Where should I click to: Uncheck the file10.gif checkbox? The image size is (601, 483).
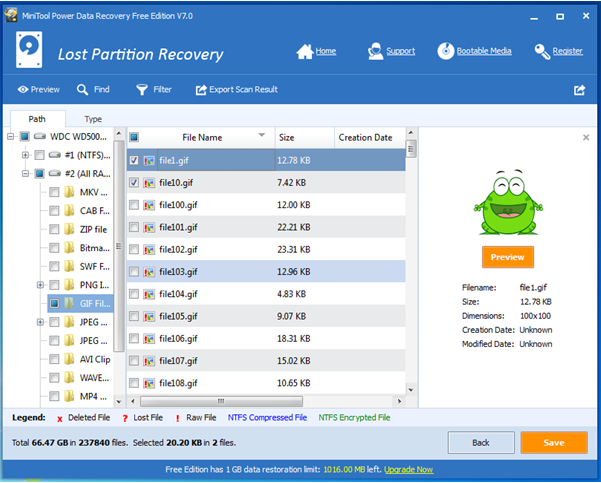point(134,182)
